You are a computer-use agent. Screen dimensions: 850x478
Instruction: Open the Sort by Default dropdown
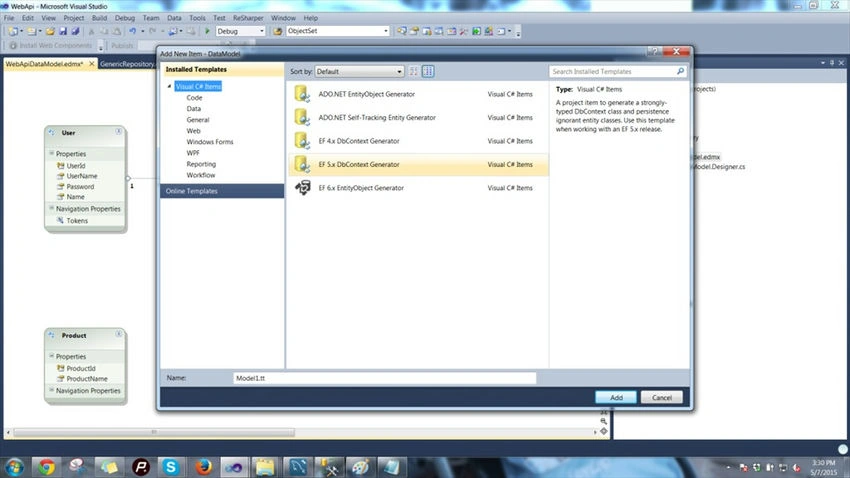click(x=359, y=72)
